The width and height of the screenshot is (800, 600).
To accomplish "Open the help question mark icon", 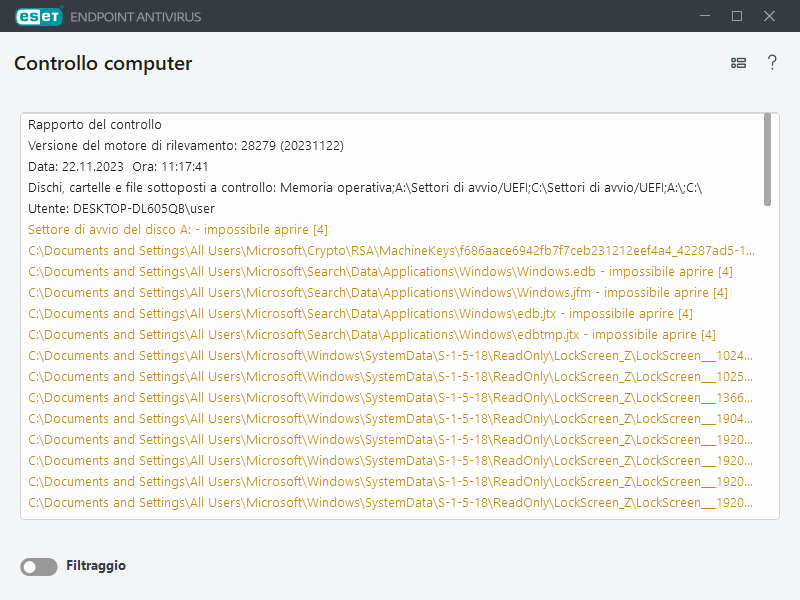I will (x=772, y=63).
